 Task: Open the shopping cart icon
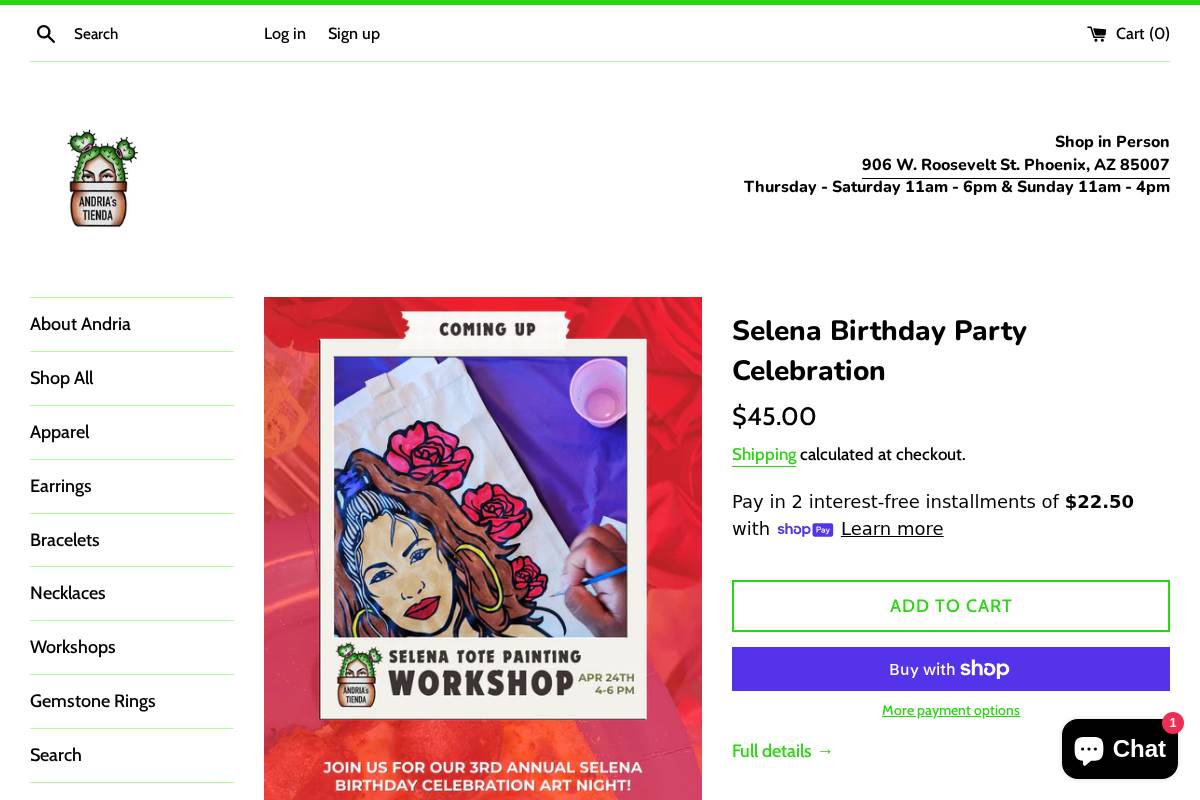click(1097, 34)
